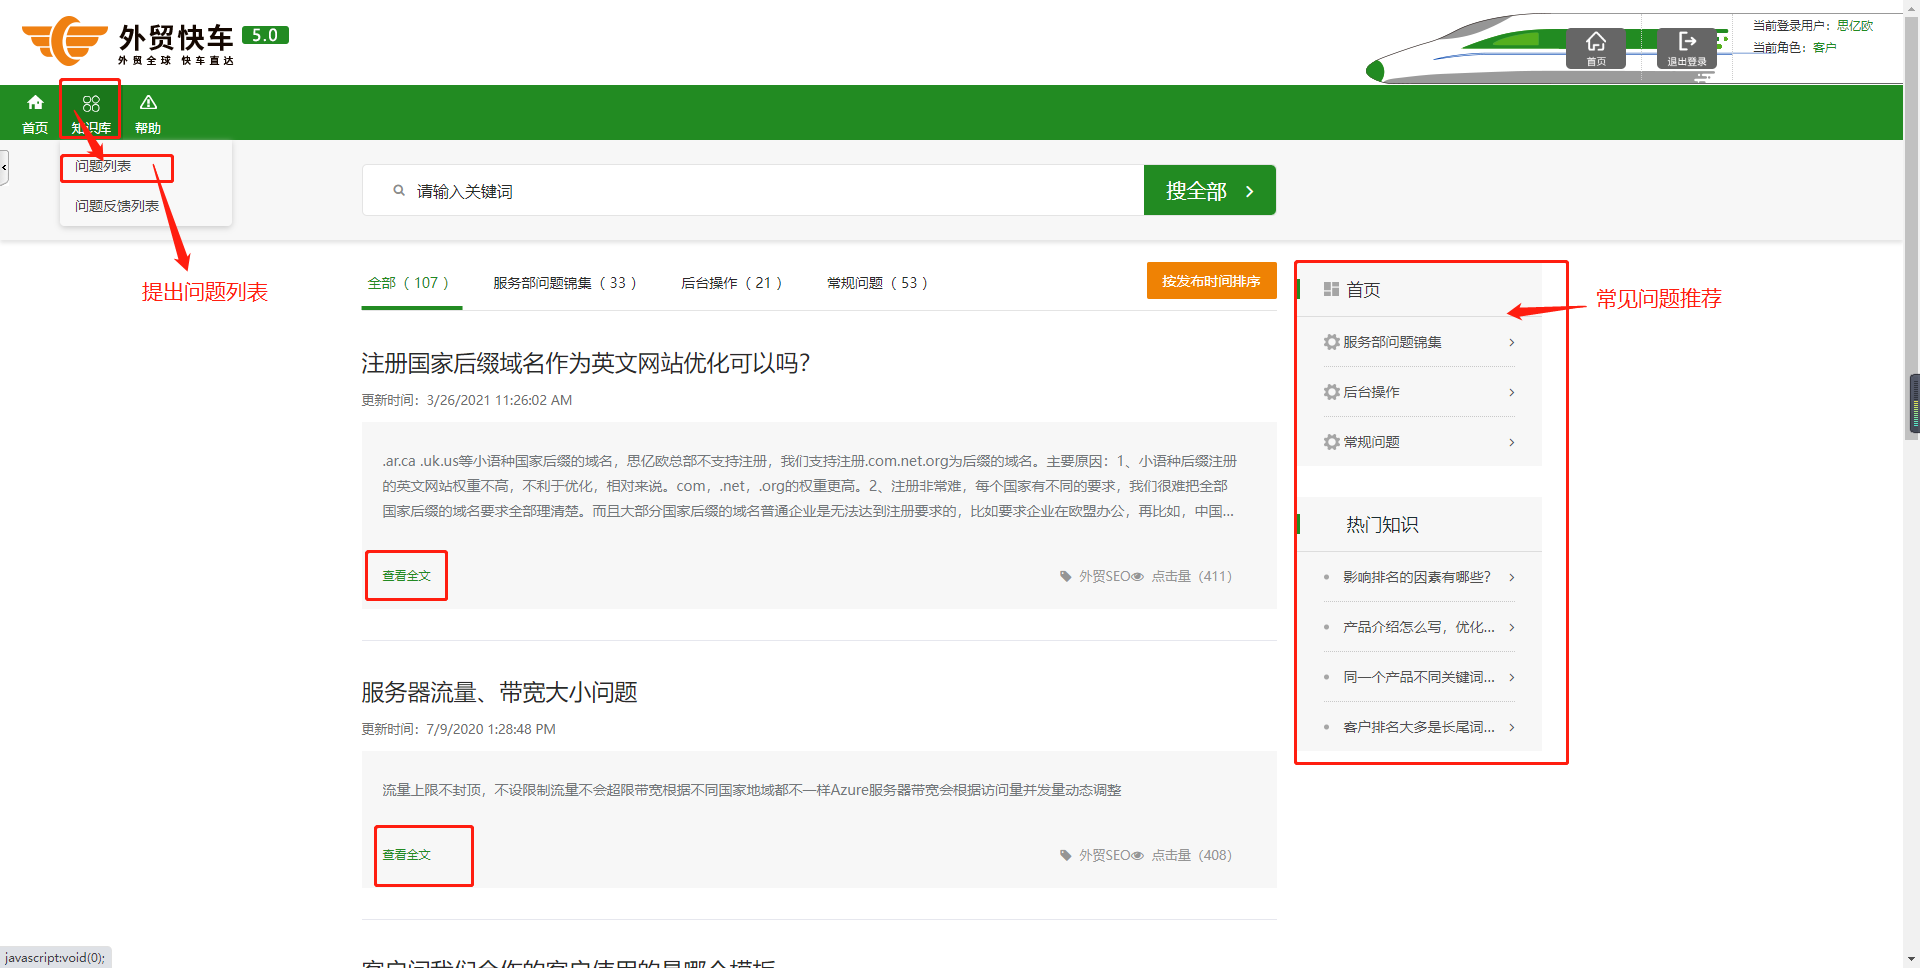Expand 影响排名的因素有哪些 chevron
The height and width of the screenshot is (968, 1920).
[x=1511, y=577]
